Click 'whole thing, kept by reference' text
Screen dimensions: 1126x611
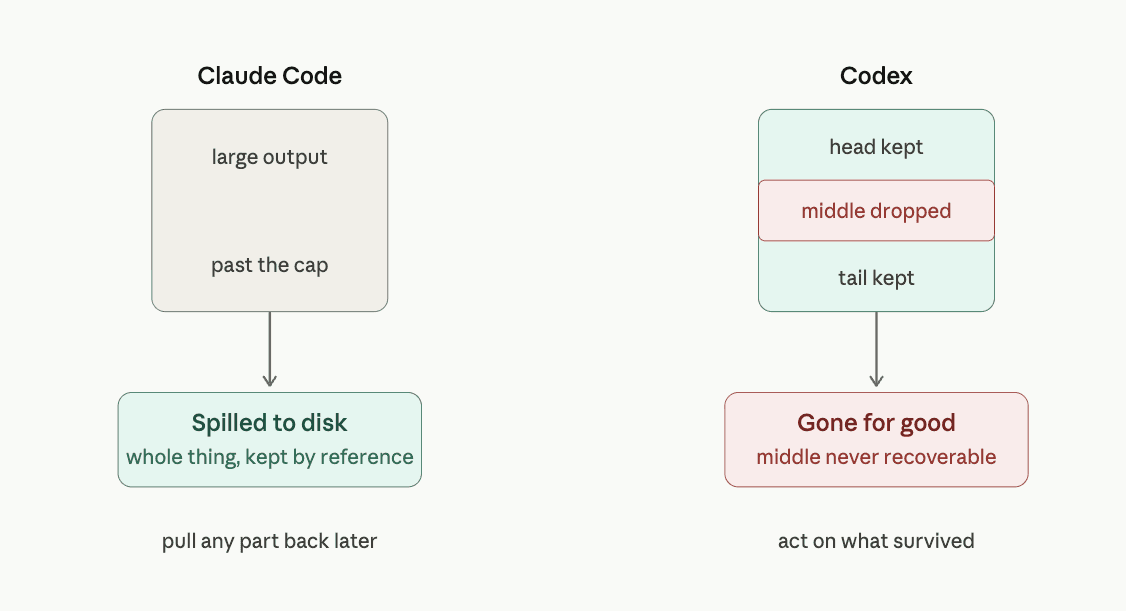click(269, 457)
